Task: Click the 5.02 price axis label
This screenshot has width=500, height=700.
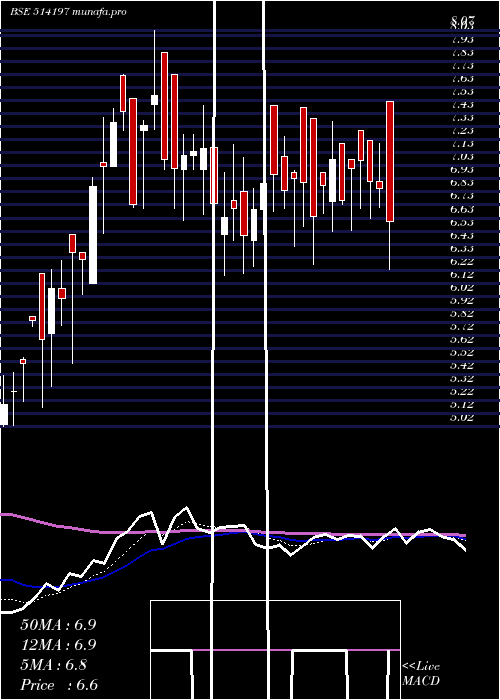Action: tap(462, 418)
